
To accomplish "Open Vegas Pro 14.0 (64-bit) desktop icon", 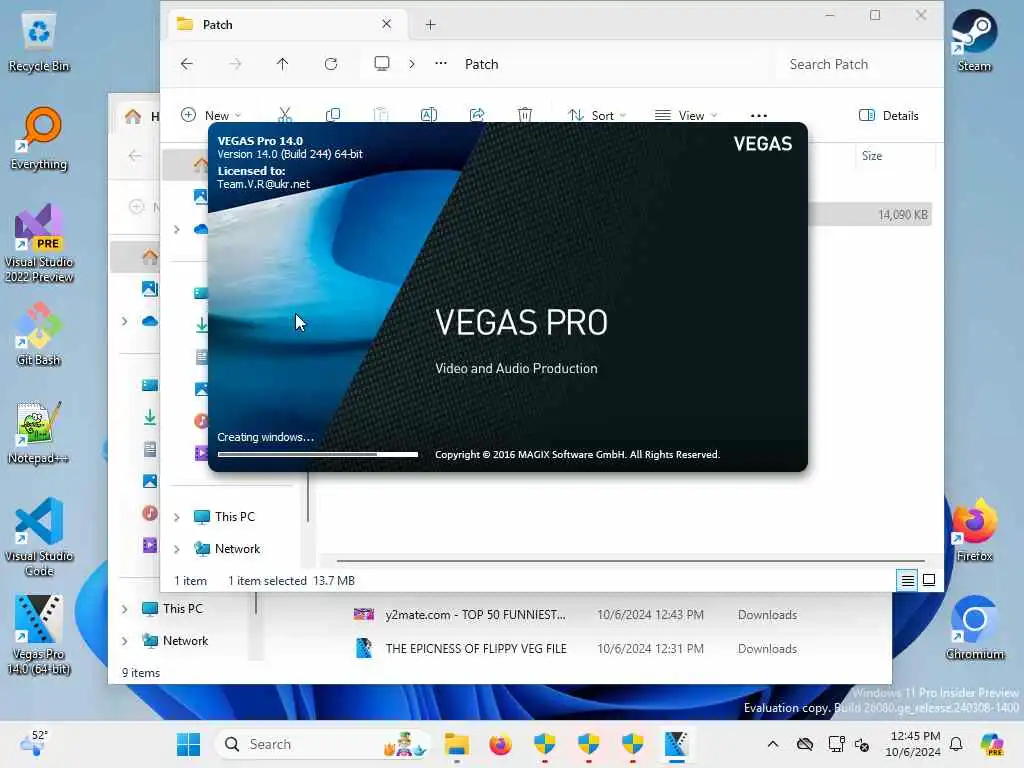I will point(39,635).
